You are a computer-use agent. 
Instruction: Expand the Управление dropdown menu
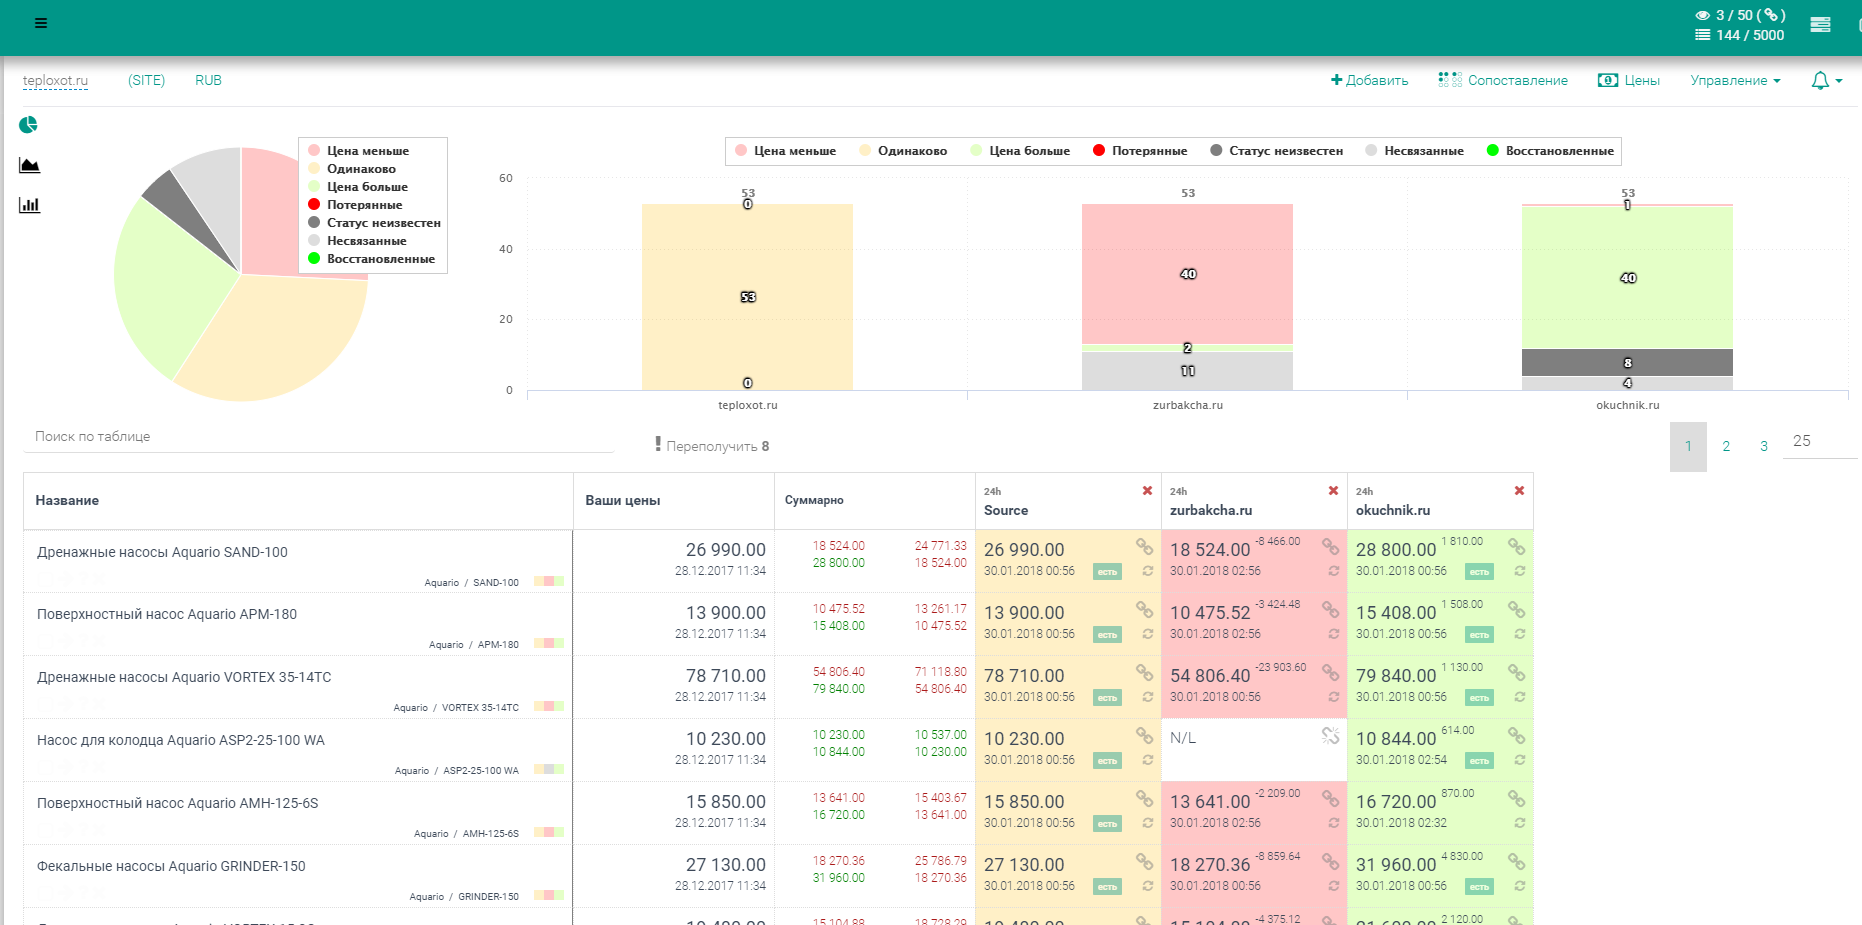pos(1735,81)
